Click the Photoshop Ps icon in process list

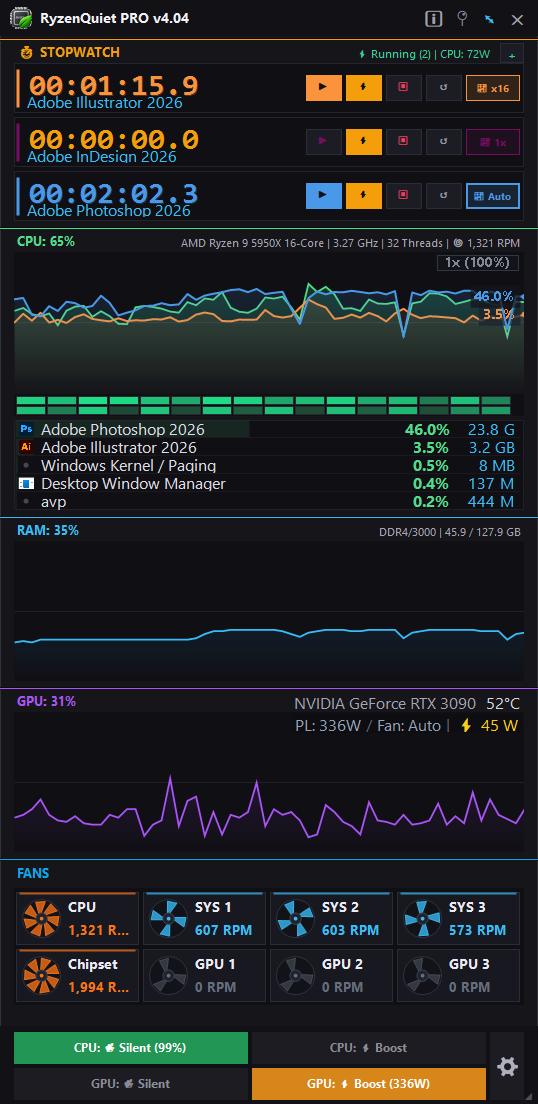tap(27, 429)
